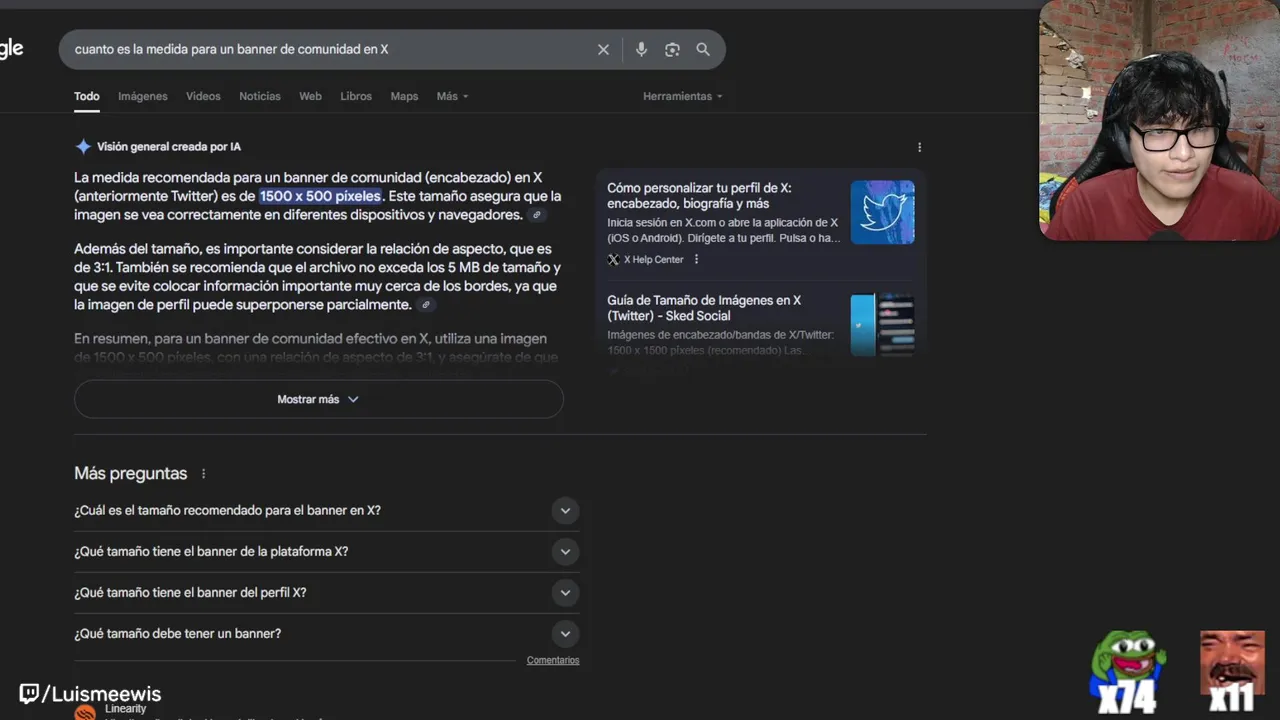Run search with the magnifying glass icon
This screenshot has width=1280, height=720.
tap(703, 49)
